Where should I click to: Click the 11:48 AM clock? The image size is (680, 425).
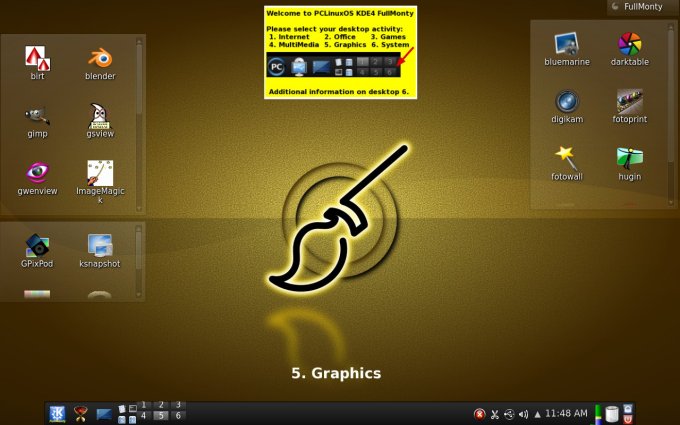coord(566,414)
